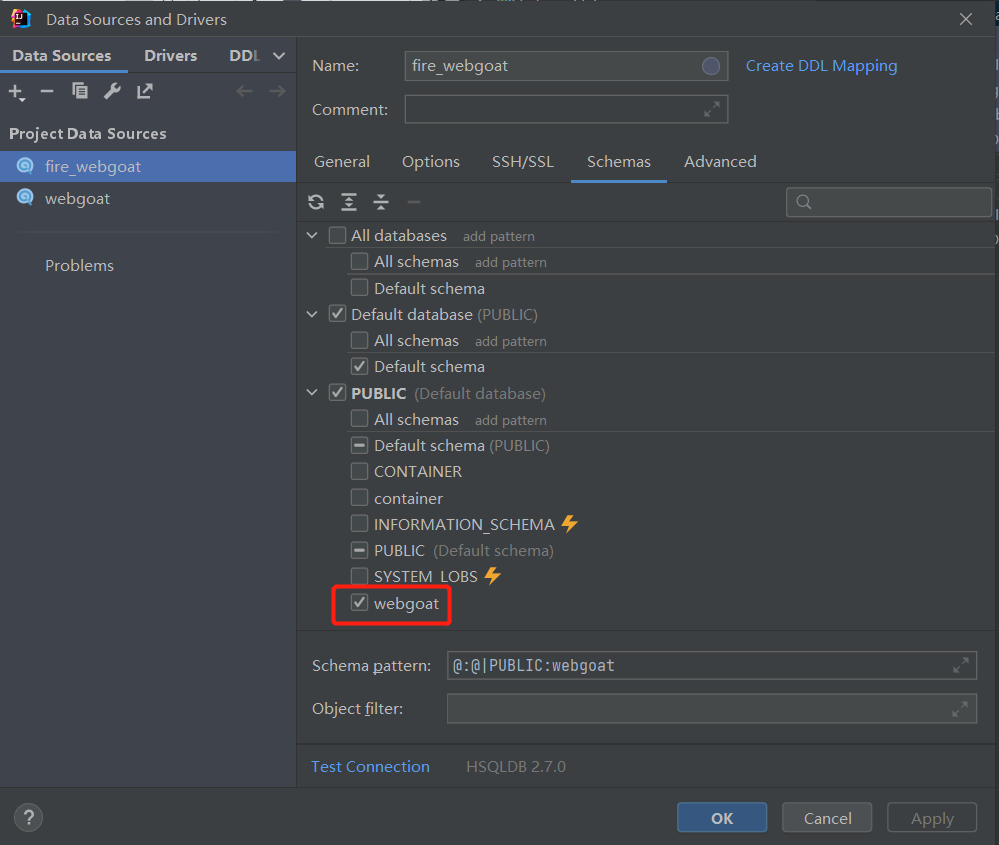The width and height of the screenshot is (999, 845).
Task: Open the Schemas tab
Action: (x=619, y=162)
